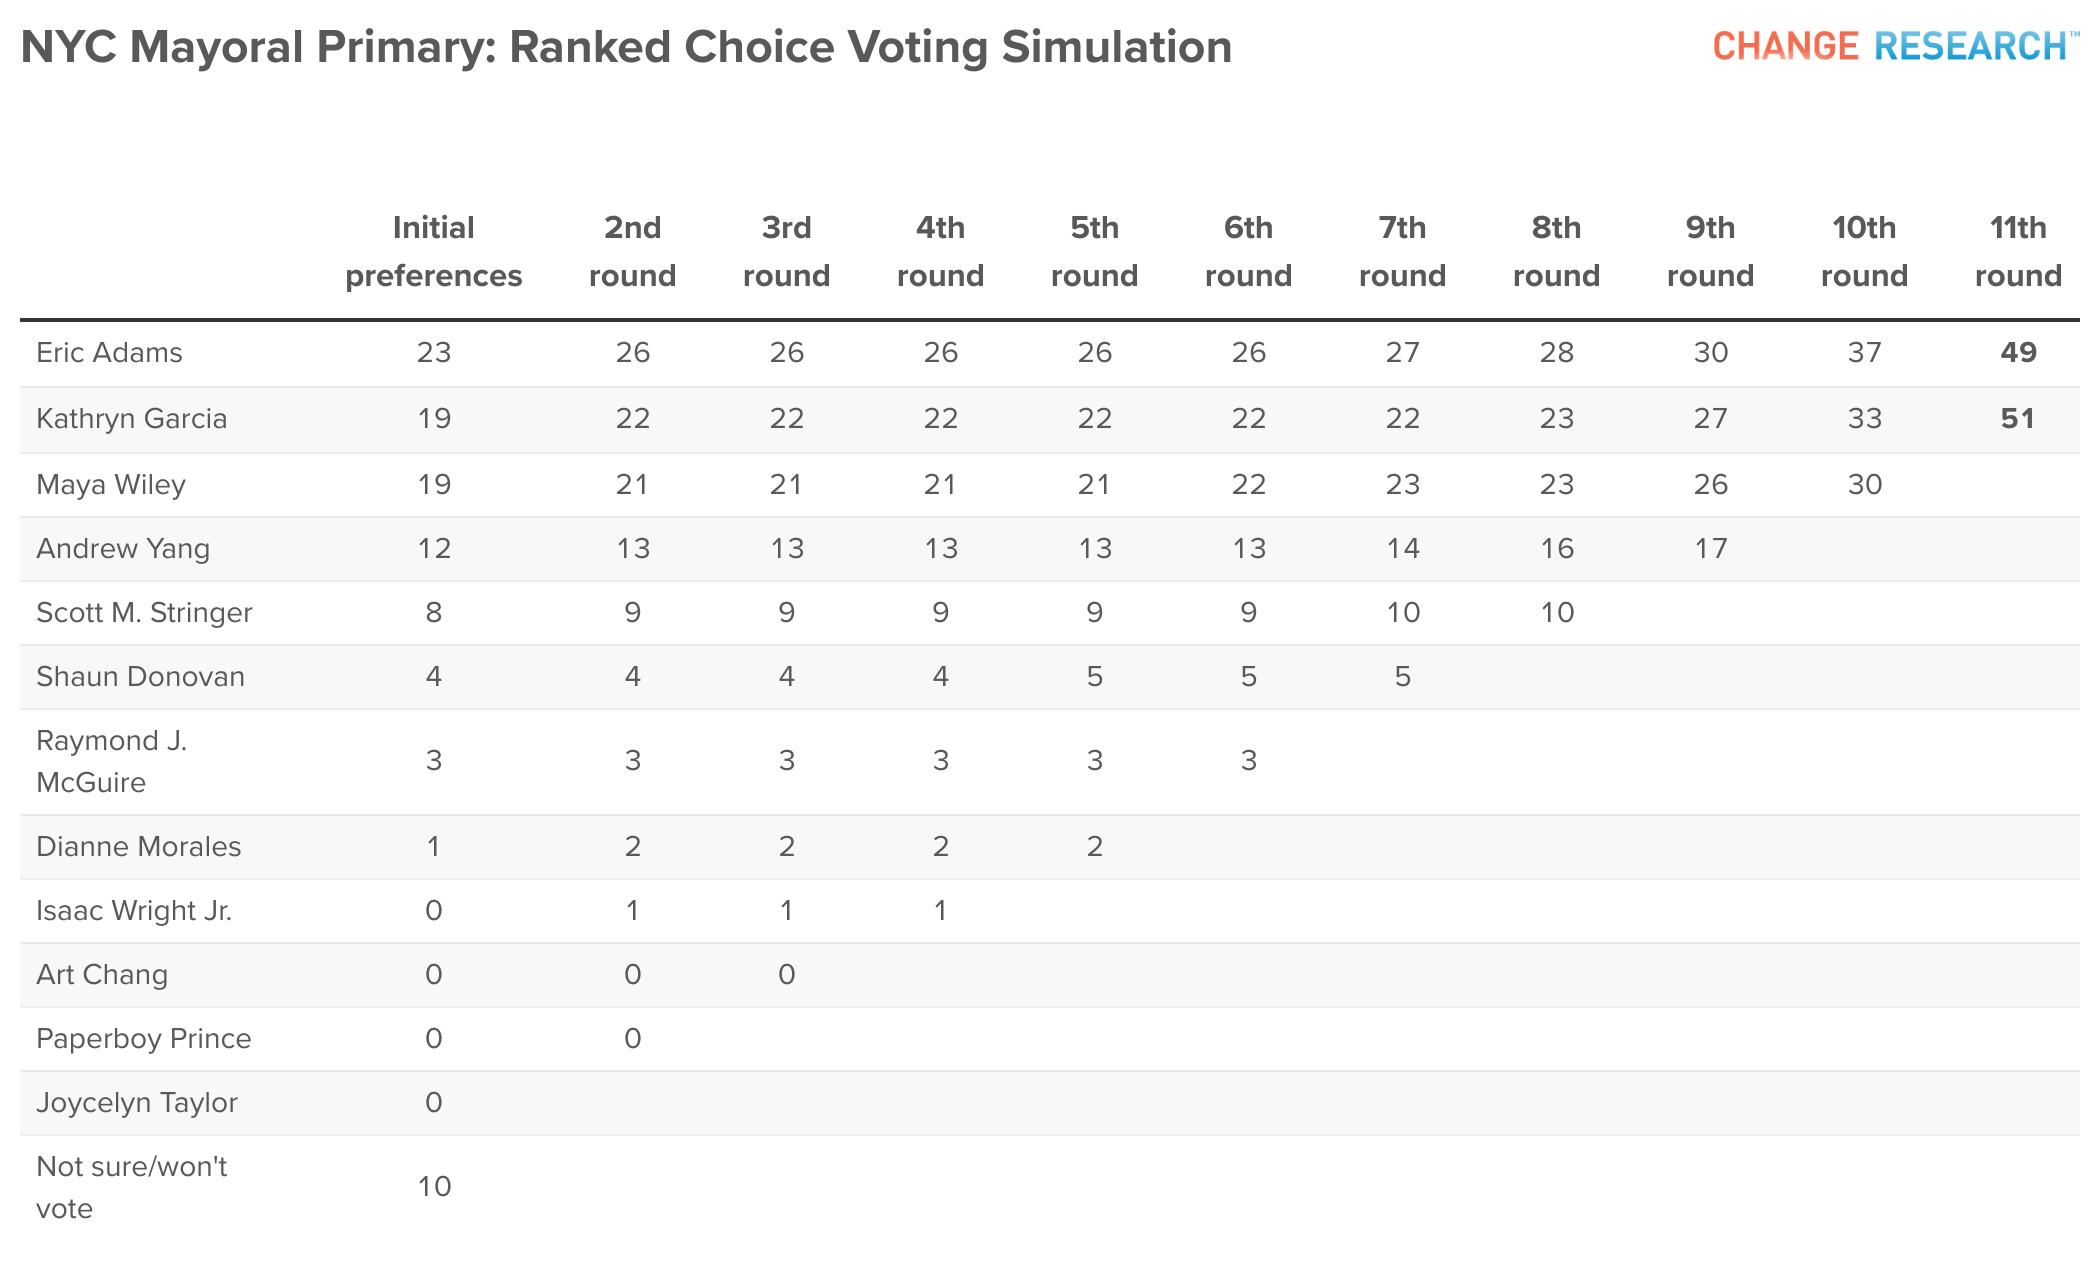
Task: Click the Joycelyn Taylor row label
Action: pos(136,1102)
